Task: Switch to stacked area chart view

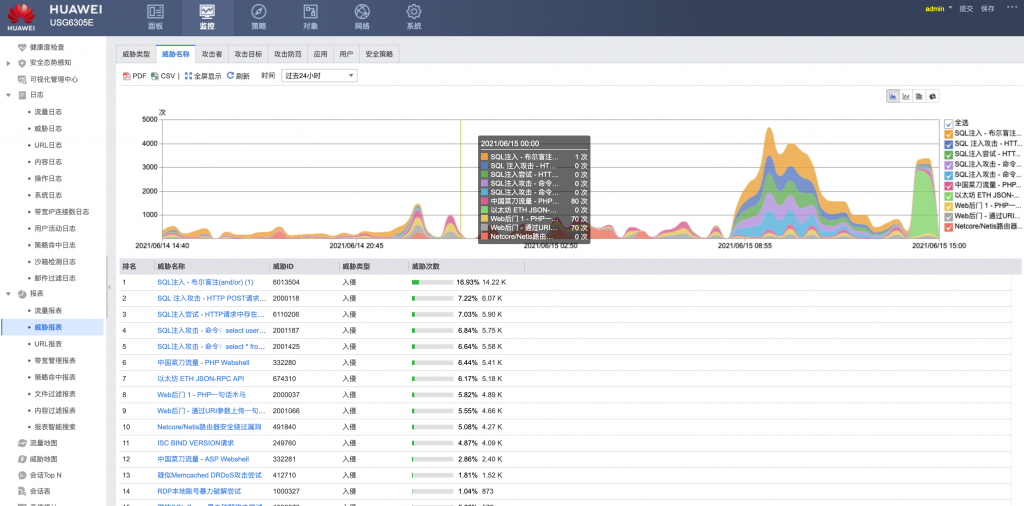Action: (893, 97)
